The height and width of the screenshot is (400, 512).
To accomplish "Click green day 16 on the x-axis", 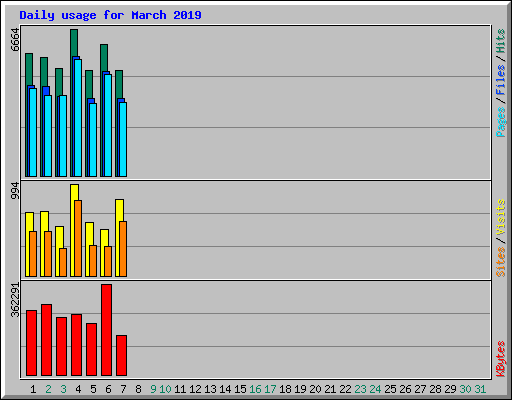I will tap(255, 389).
